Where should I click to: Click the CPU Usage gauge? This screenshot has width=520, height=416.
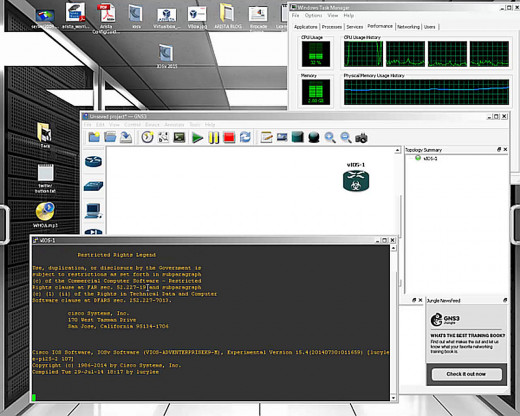tap(316, 54)
